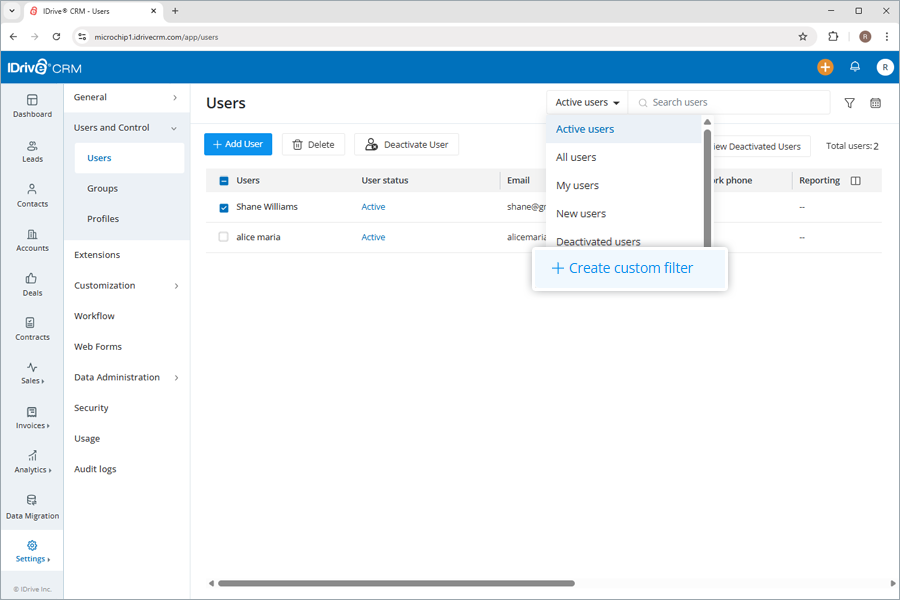
Task: Select the Data Migration sidebar icon
Action: pyautogui.click(x=32, y=508)
